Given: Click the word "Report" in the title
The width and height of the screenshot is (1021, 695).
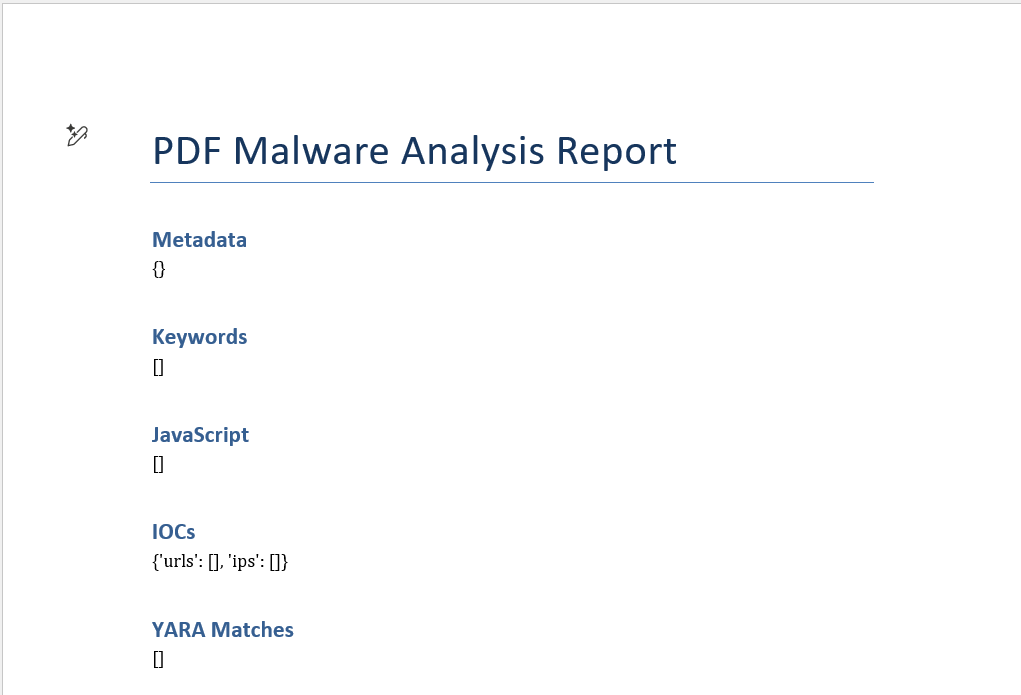Looking at the screenshot, I should (616, 151).
